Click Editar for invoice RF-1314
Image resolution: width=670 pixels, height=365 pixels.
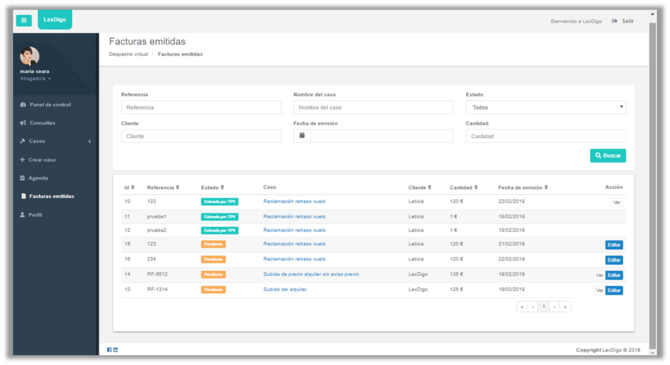pos(614,291)
